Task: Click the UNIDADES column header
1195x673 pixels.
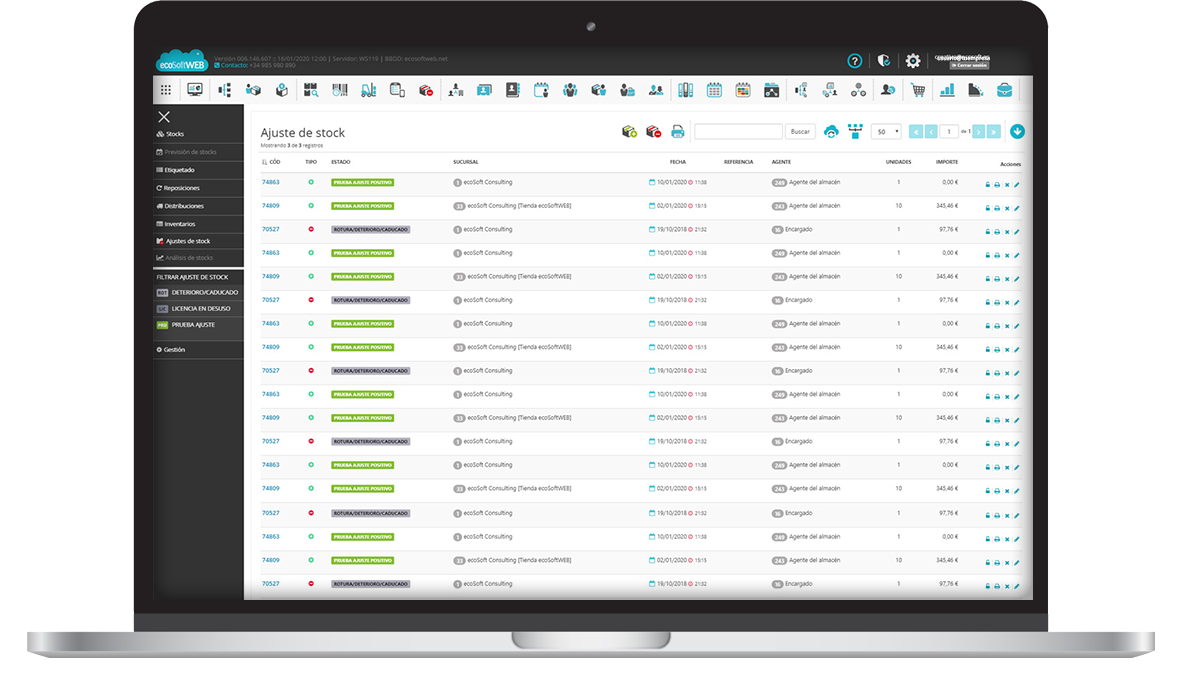Action: coord(899,162)
